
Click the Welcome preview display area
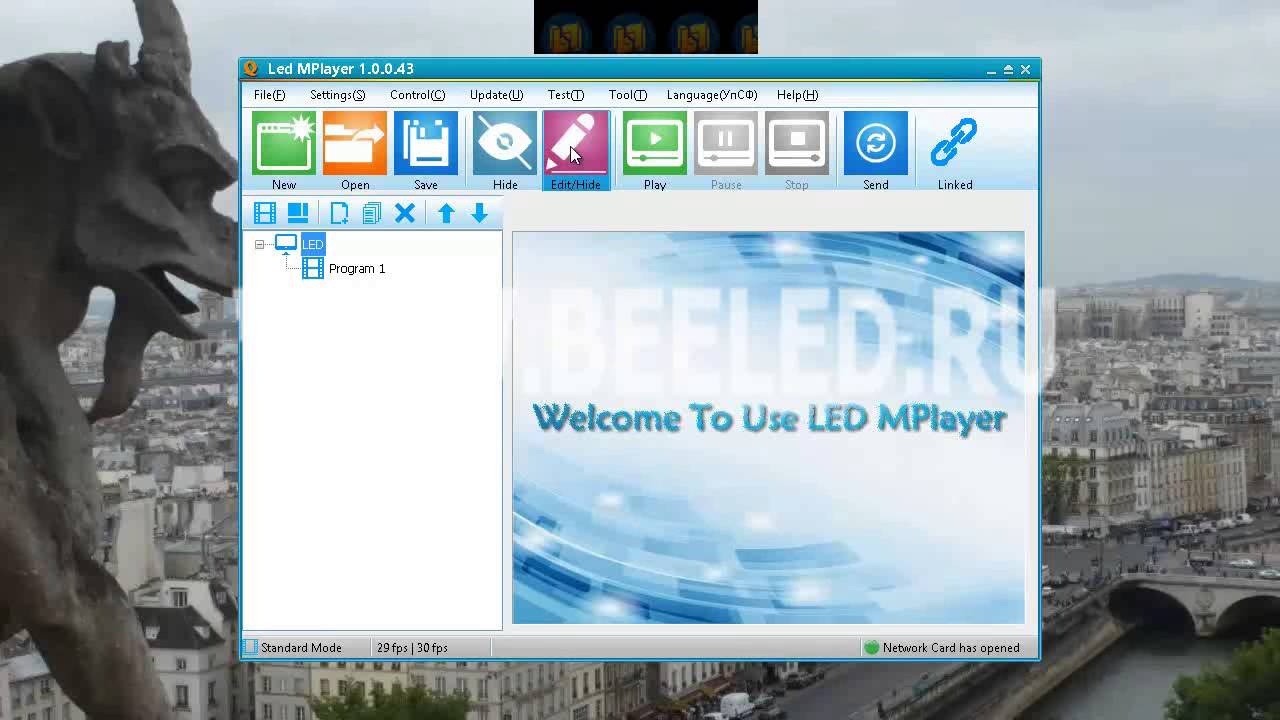[x=768, y=428]
